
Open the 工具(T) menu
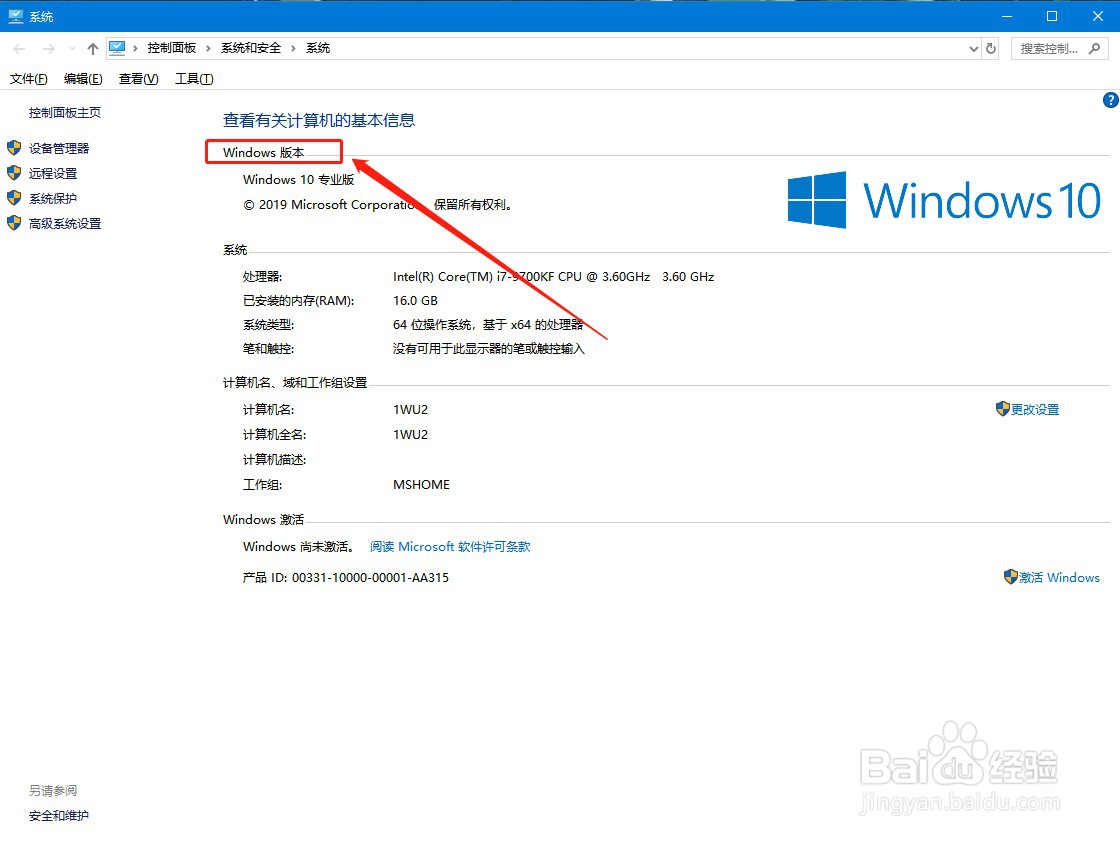[x=194, y=79]
